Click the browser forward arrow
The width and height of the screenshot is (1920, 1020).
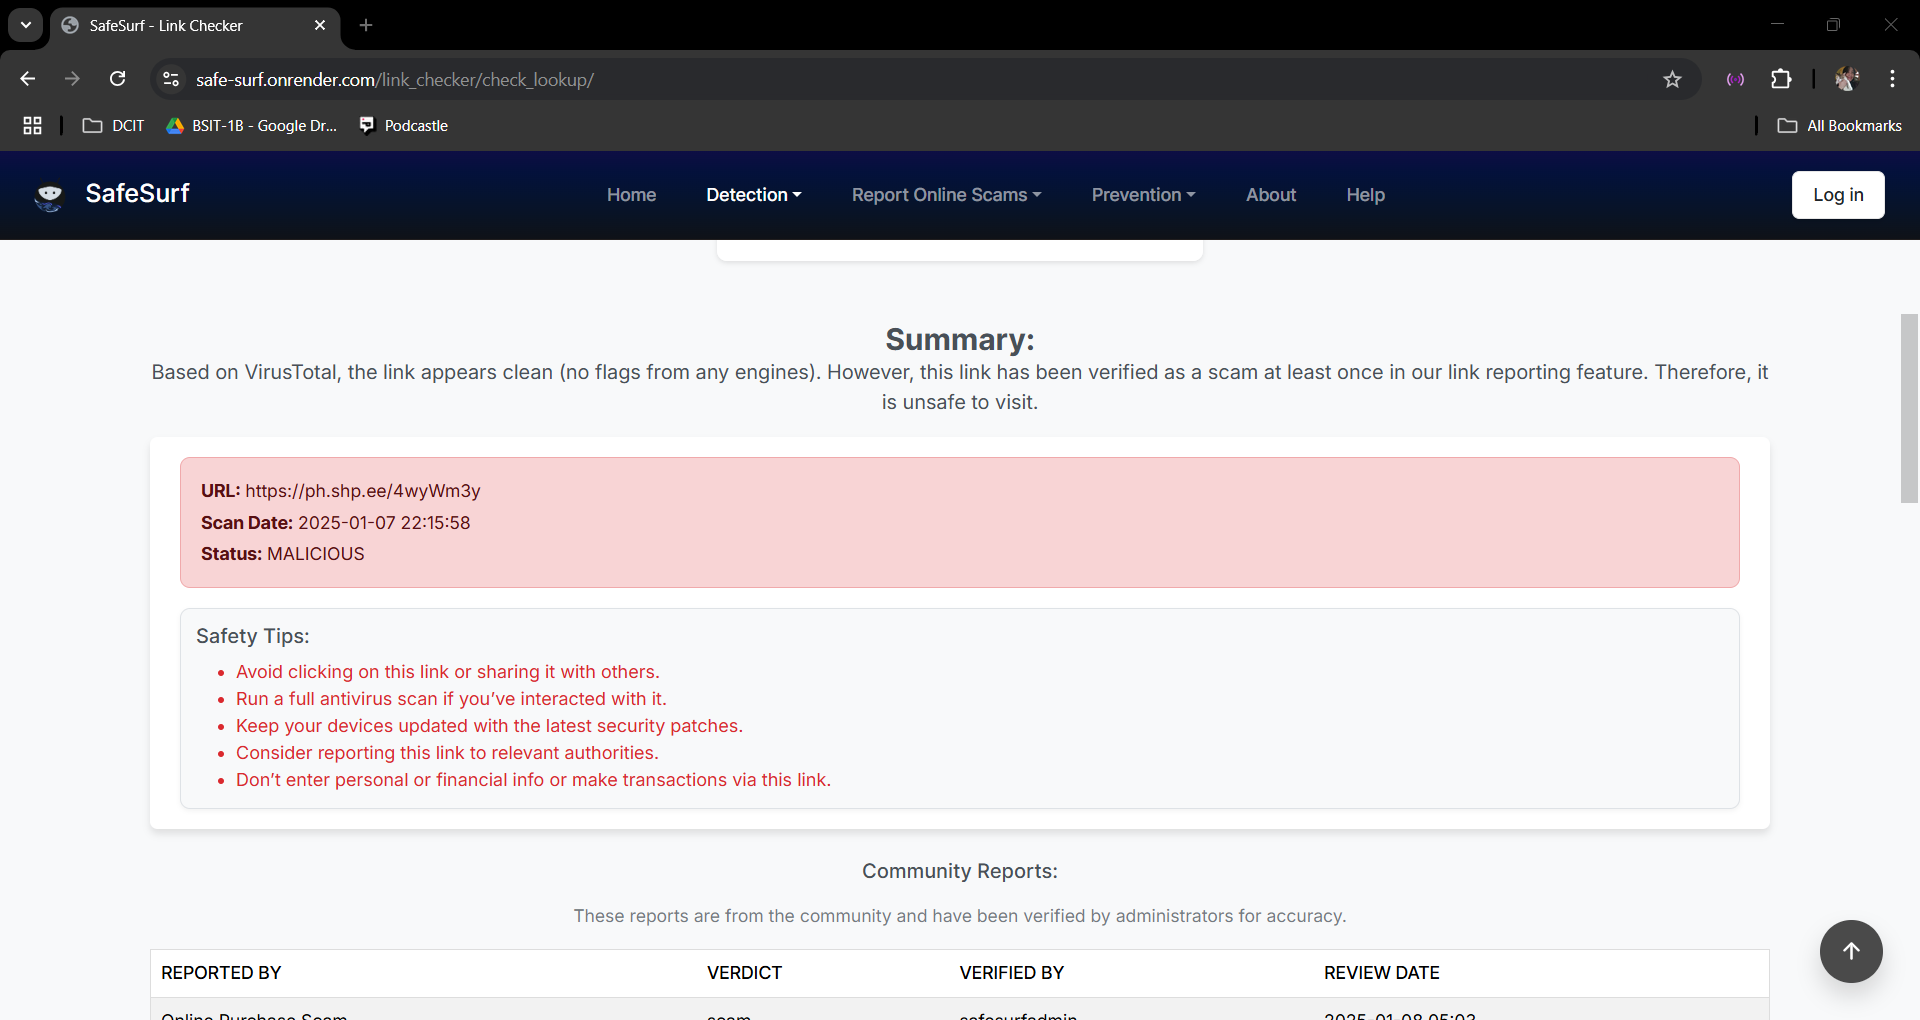click(72, 79)
